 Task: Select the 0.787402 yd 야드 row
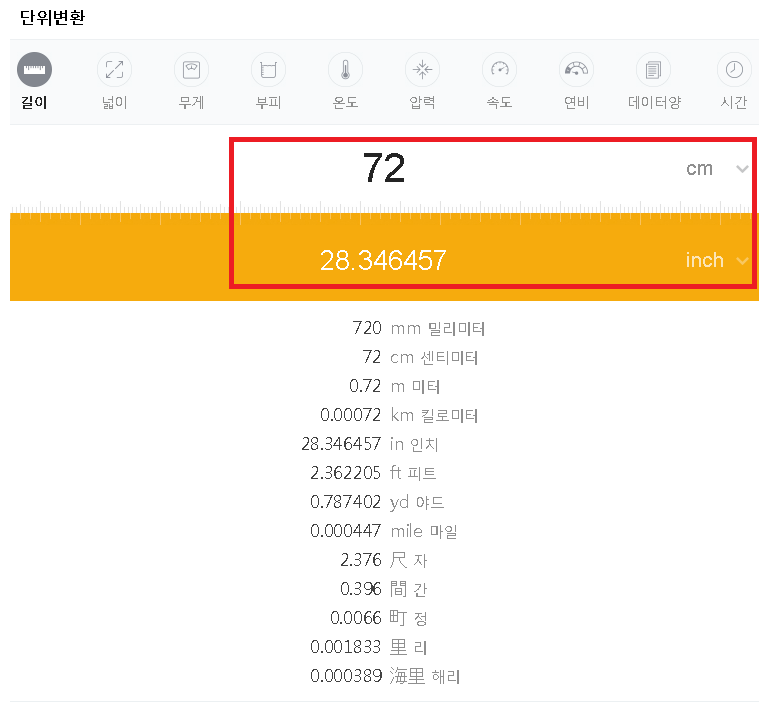[x=377, y=502]
